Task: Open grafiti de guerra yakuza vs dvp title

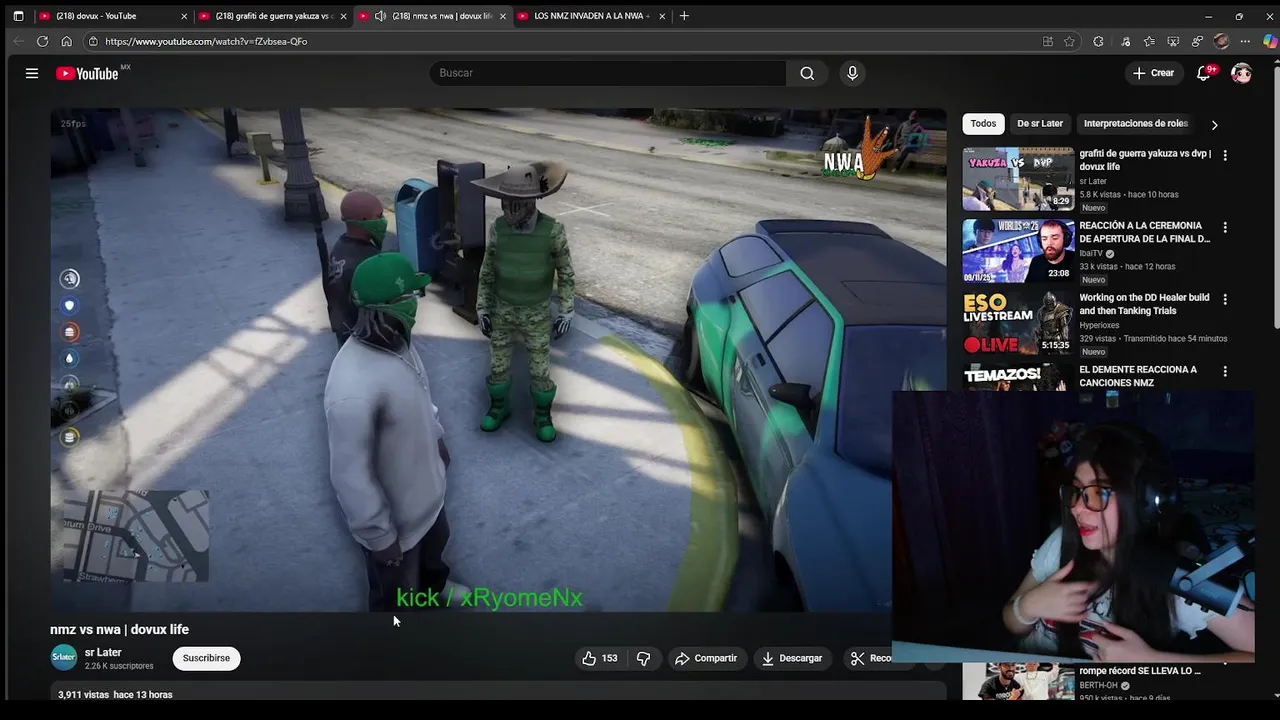Action: click(x=1145, y=160)
